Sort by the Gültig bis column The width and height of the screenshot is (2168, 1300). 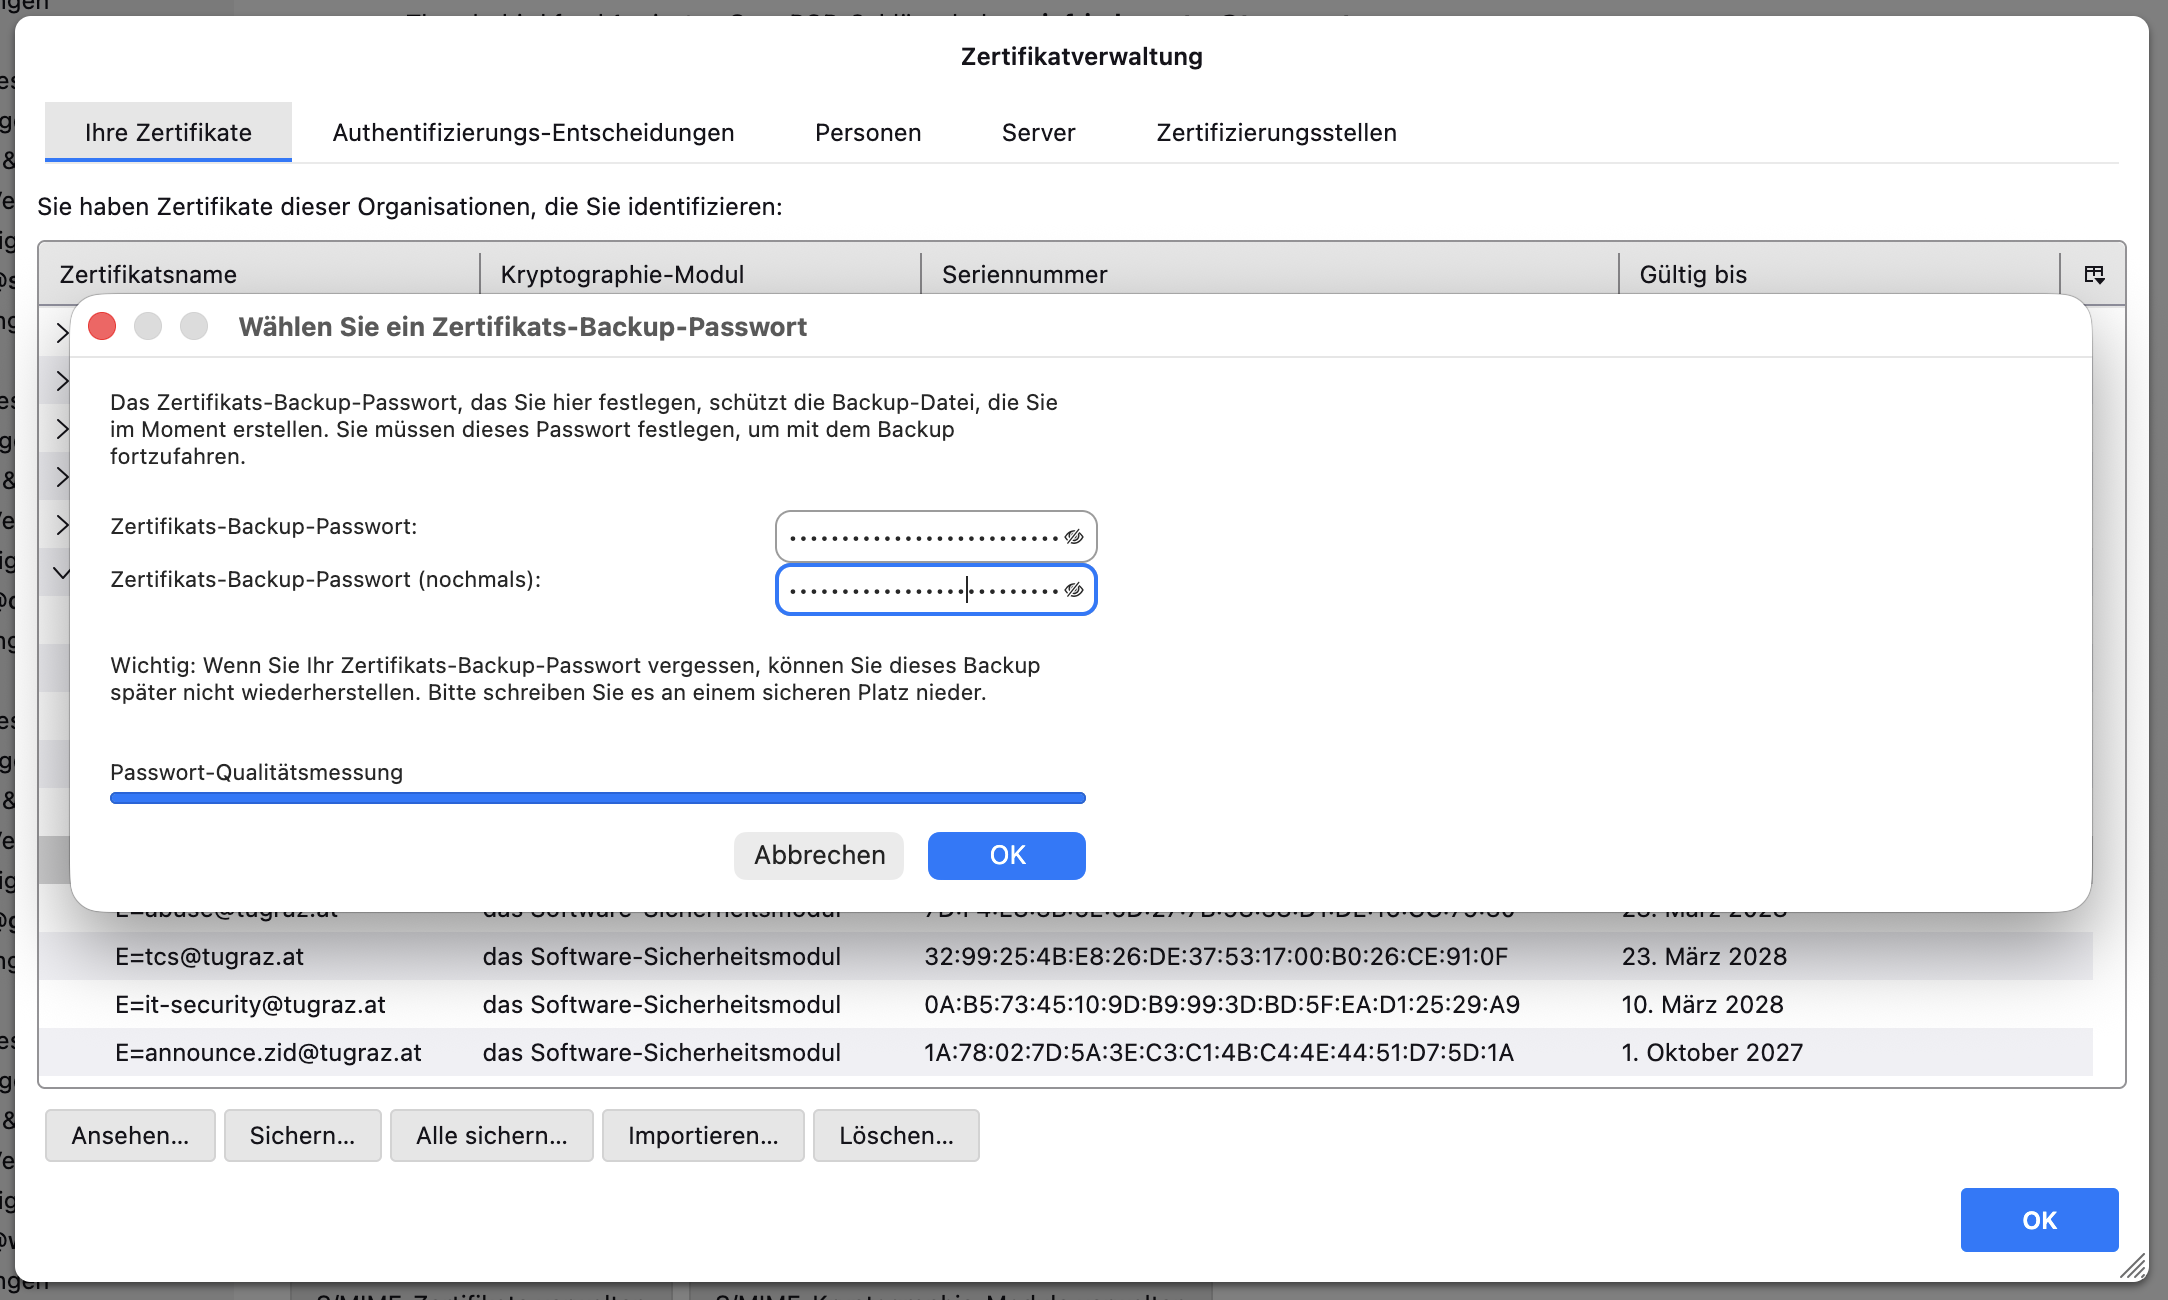(1692, 274)
